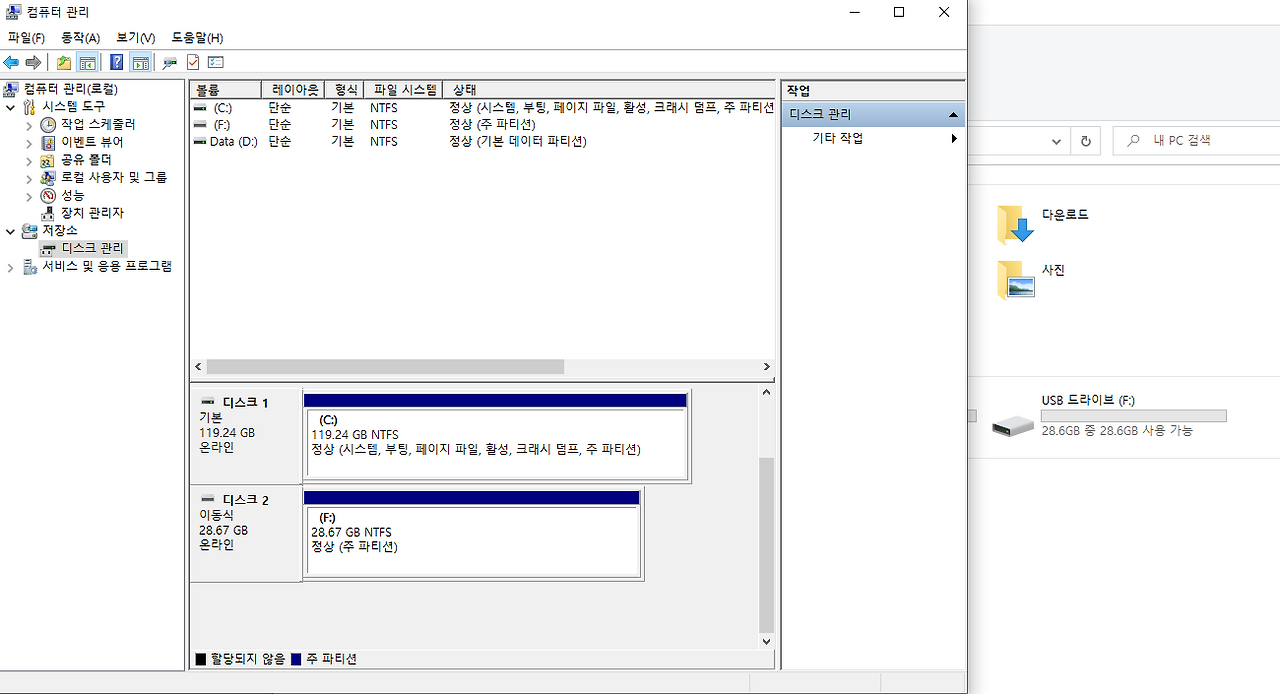Click the 파일 시스템 column header
Screen dimensions: 1280x694
402,90
